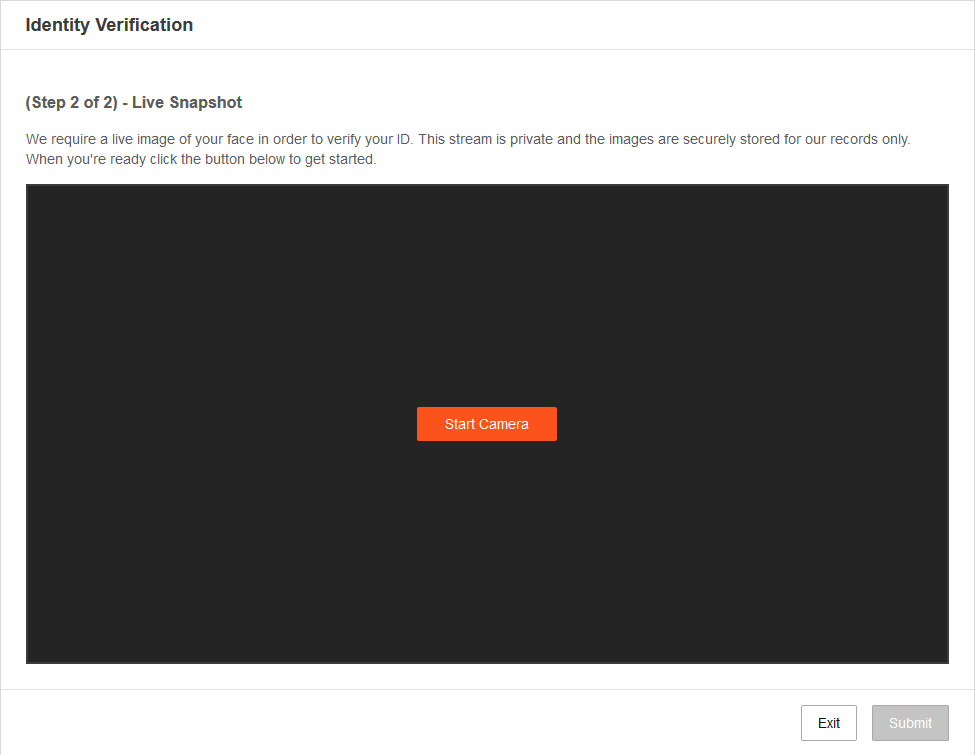Image resolution: width=975 pixels, height=755 pixels.
Task: Click the text "verify your ID"
Action: click(x=369, y=139)
